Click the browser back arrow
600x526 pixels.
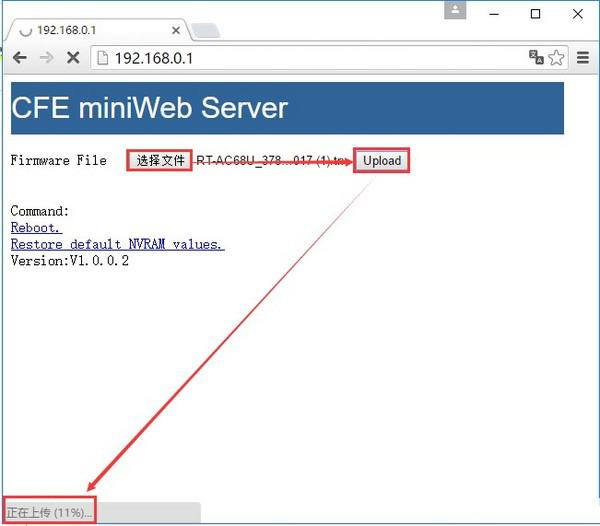point(19,58)
